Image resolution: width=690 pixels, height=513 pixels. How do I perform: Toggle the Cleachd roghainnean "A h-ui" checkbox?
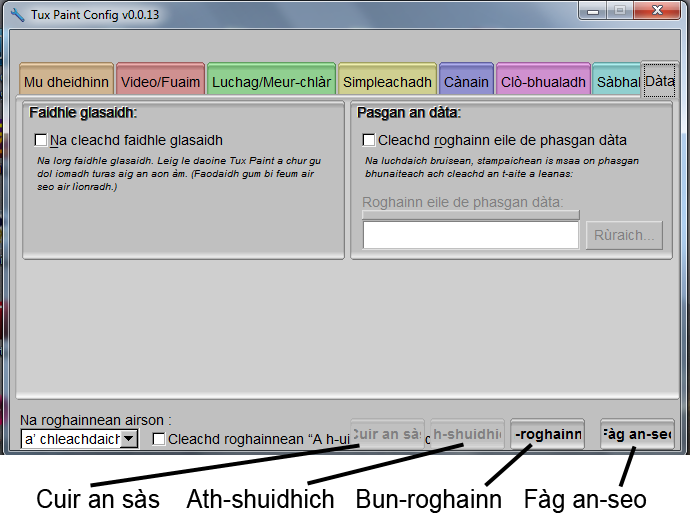[x=159, y=439]
